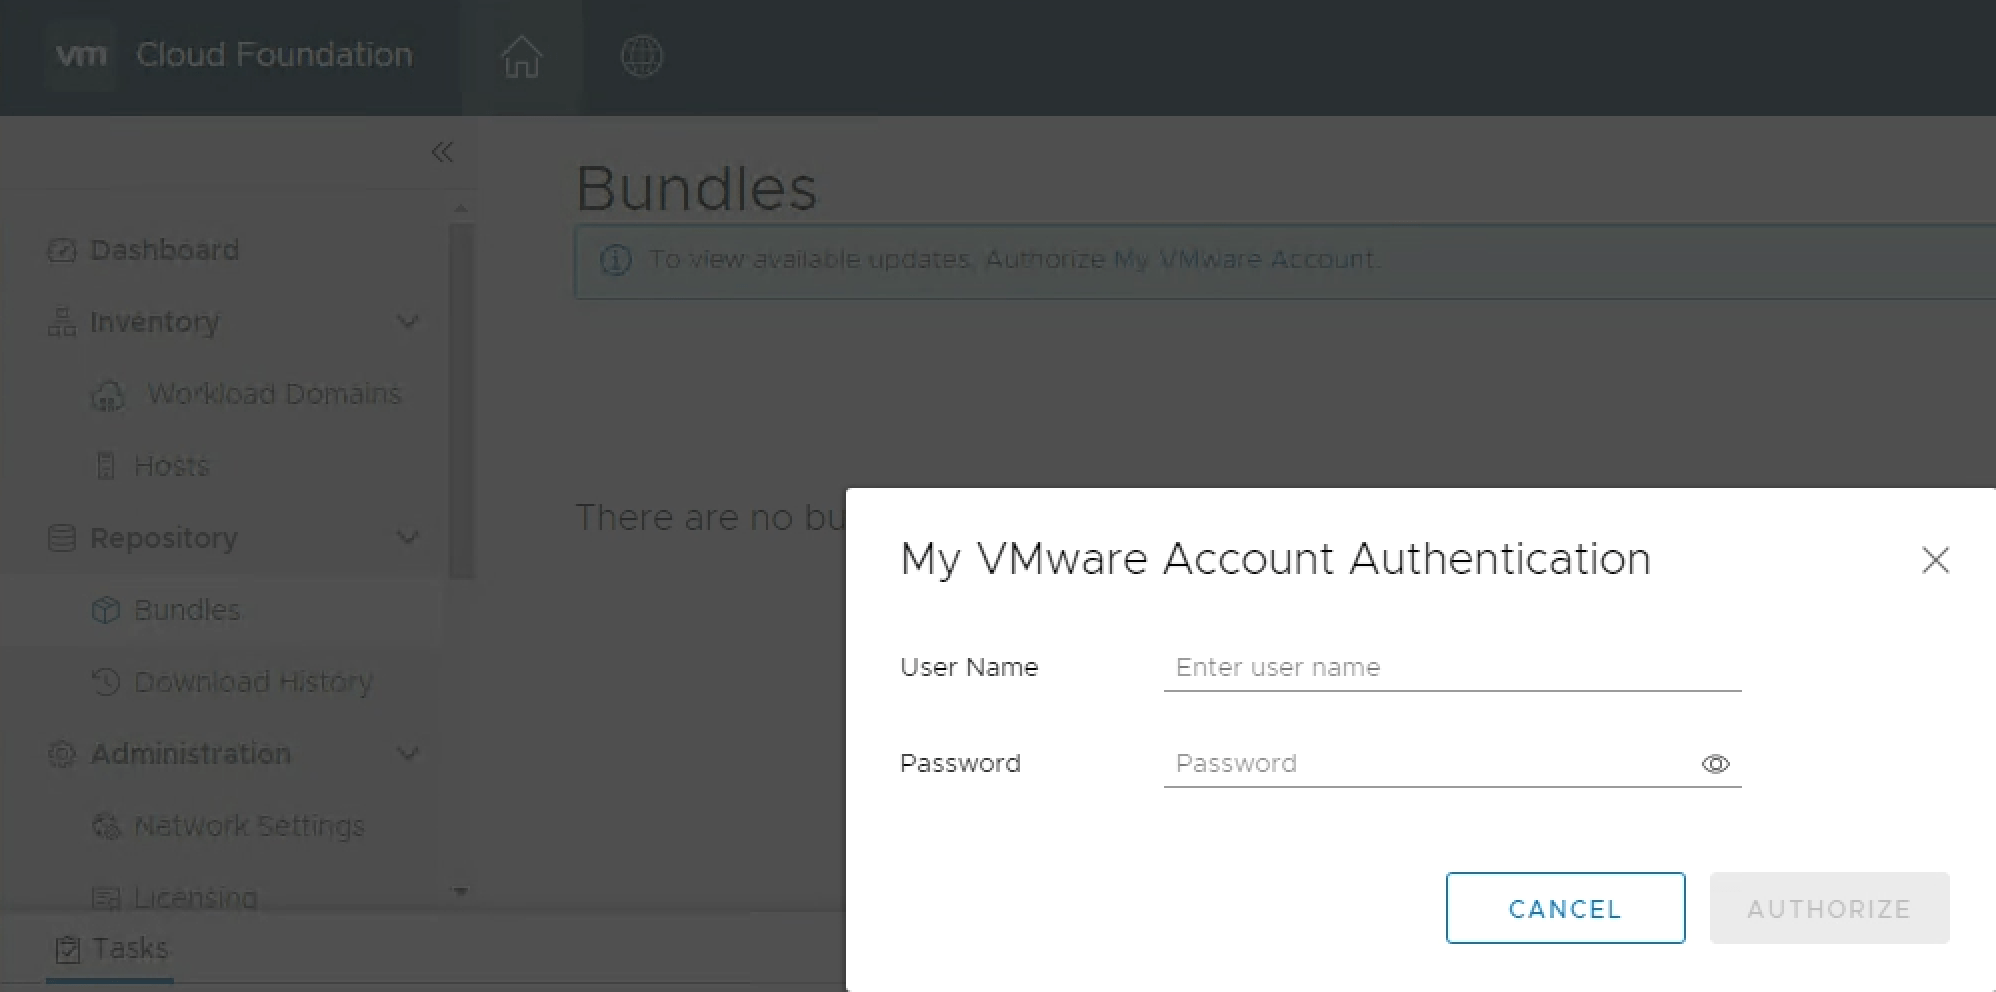Collapse the sidebar with double-chevron icon
1996x992 pixels.
click(x=442, y=152)
